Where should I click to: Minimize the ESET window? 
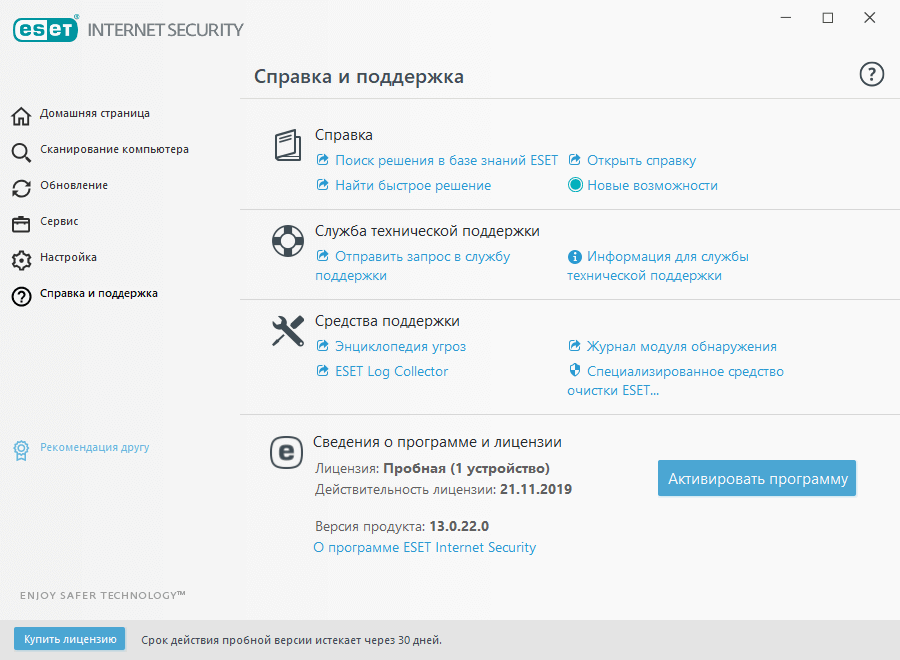pyautogui.click(x=786, y=18)
